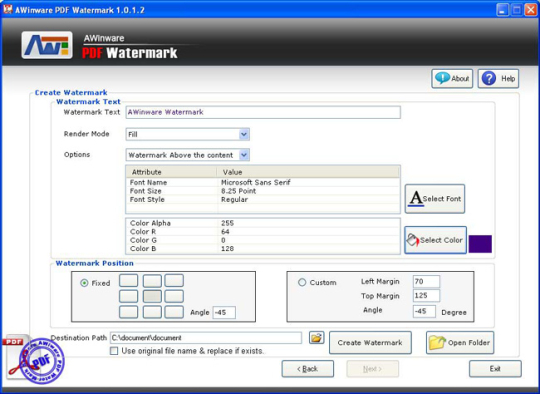Click the Fill render mode combo box
This screenshot has width=540, height=394.
coord(187,134)
